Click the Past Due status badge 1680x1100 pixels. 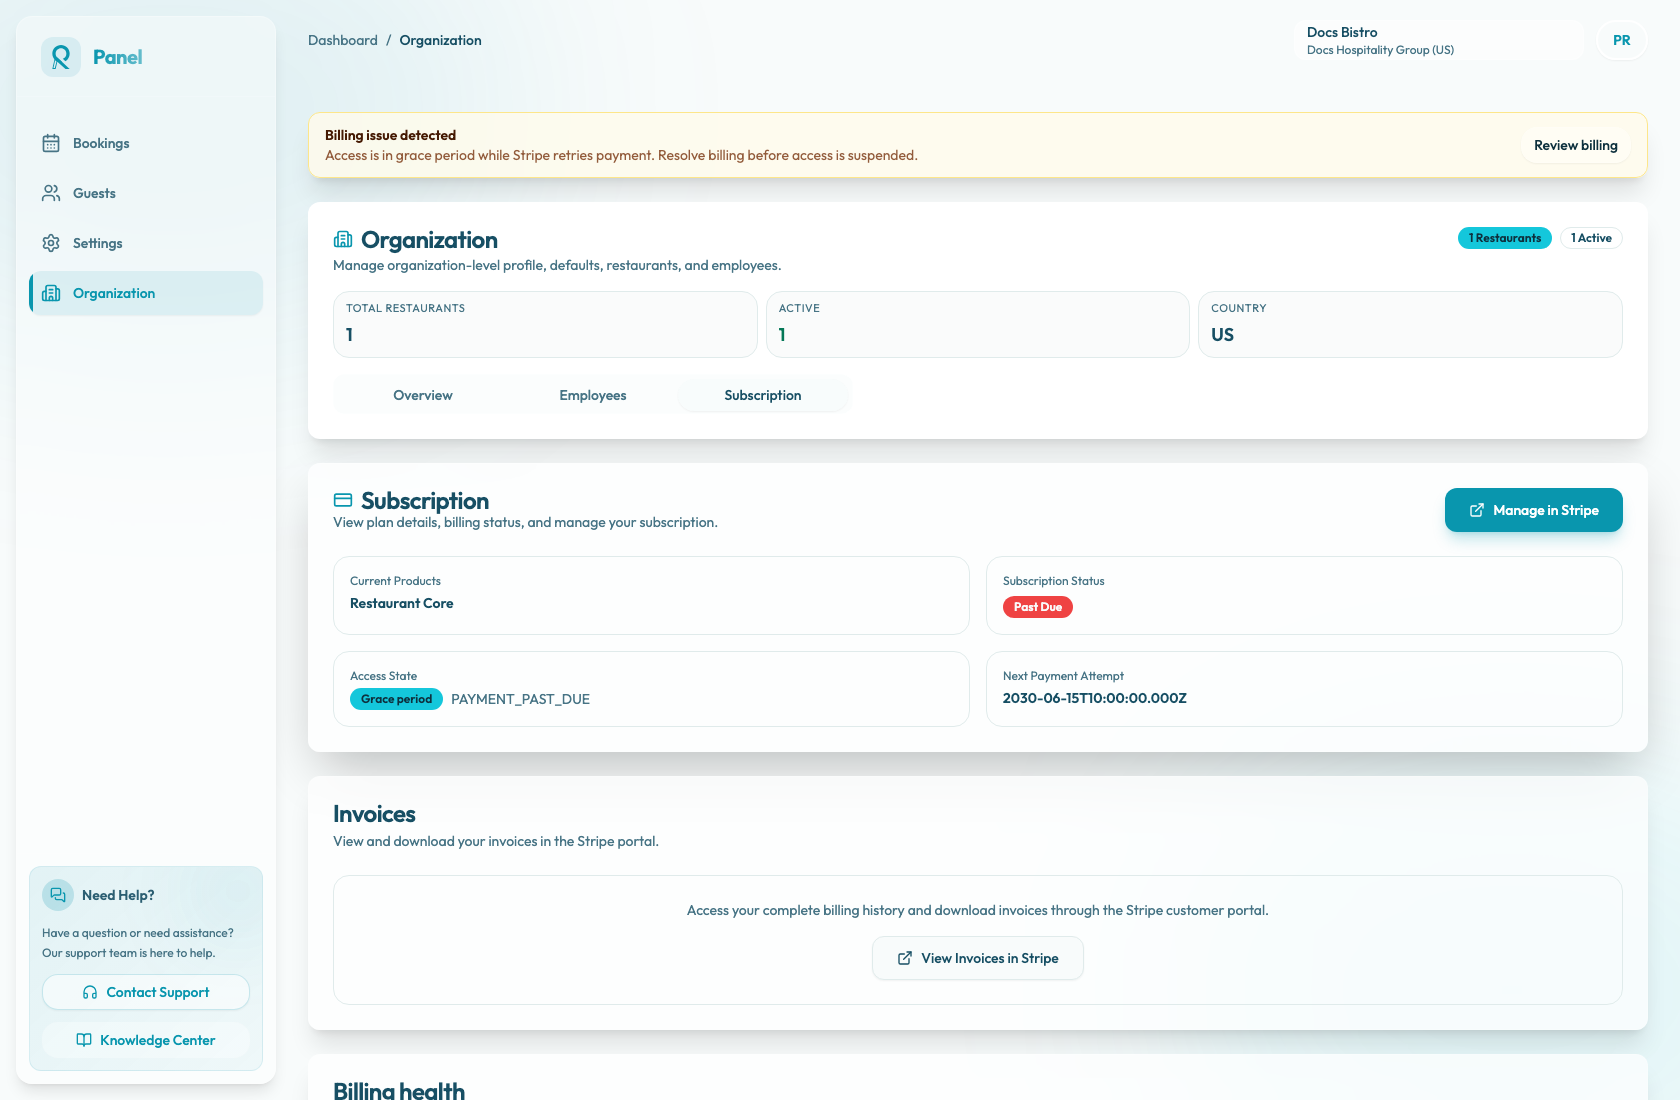tap(1038, 607)
